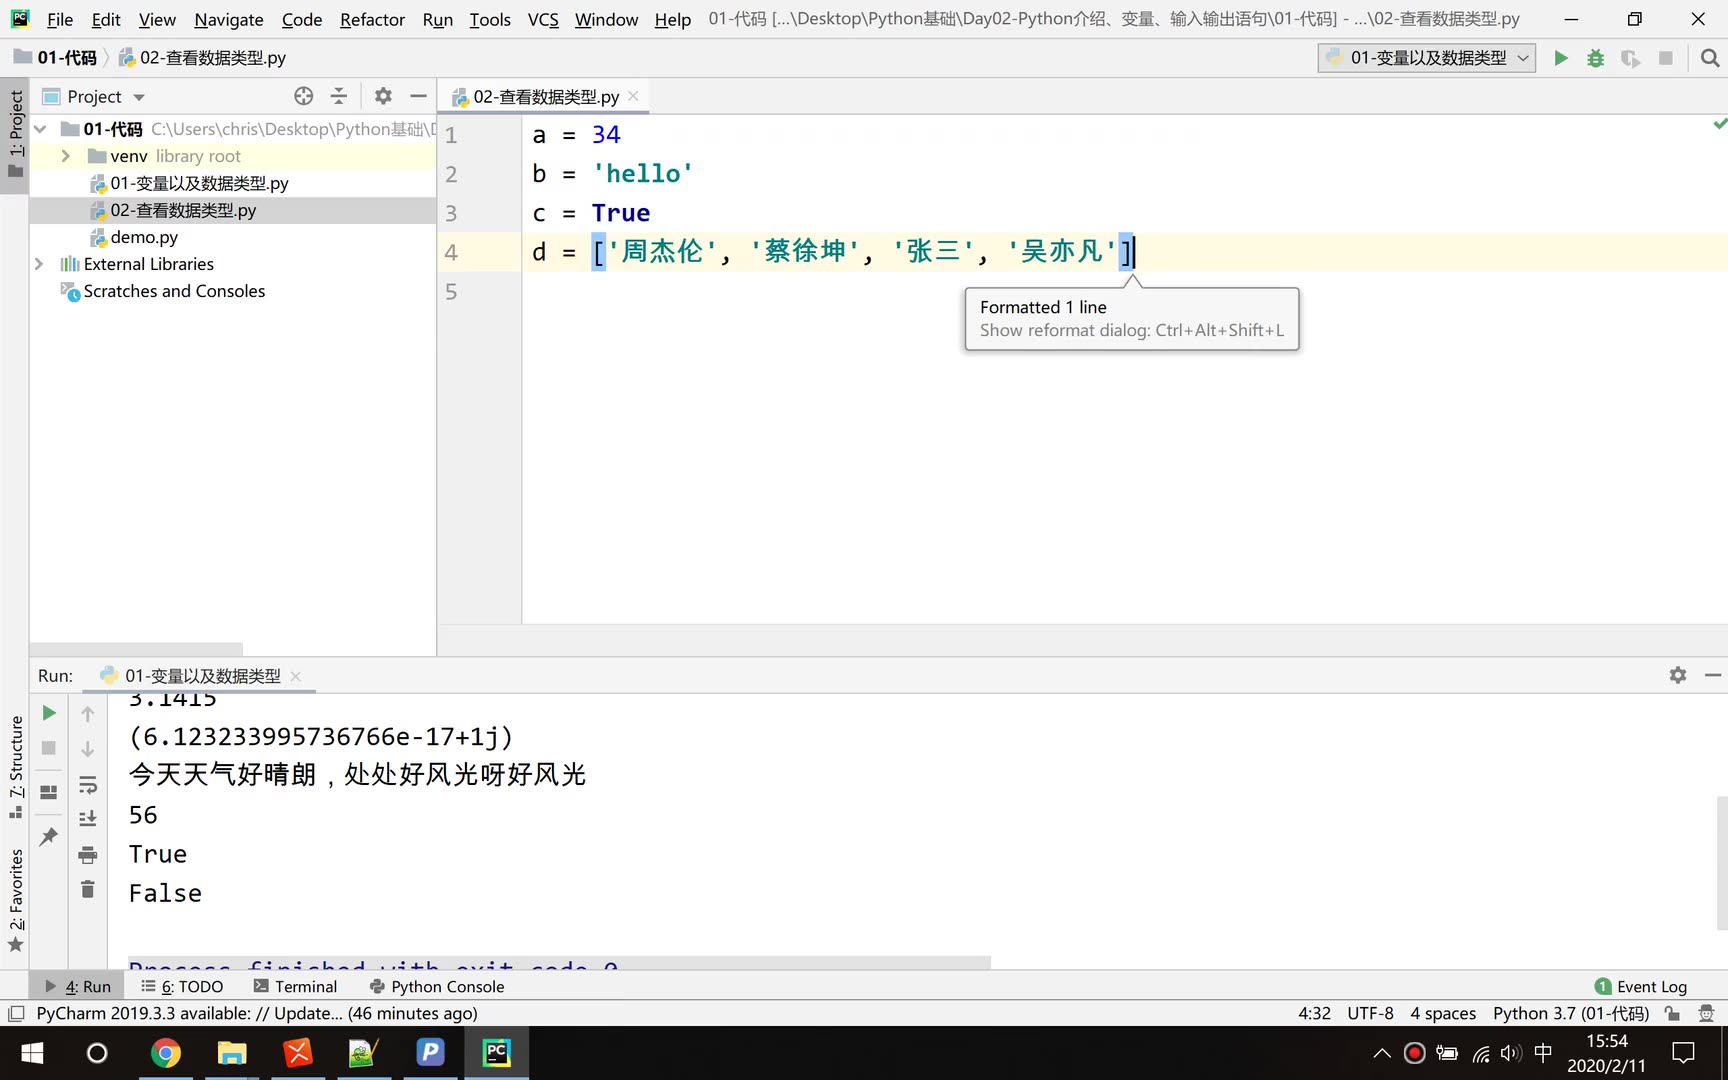This screenshot has height=1080, width=1728.
Task: Toggle the 1: Project side tab
Action: click(x=15, y=133)
